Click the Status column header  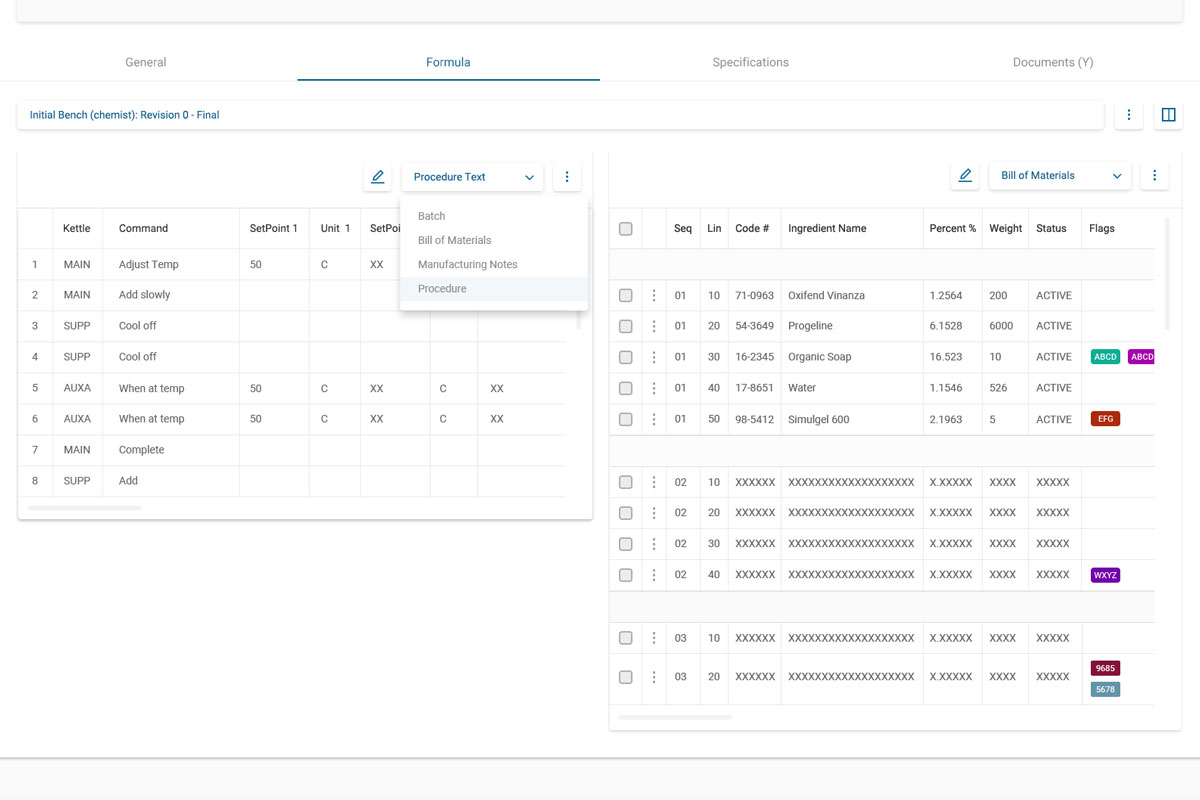coord(1051,229)
